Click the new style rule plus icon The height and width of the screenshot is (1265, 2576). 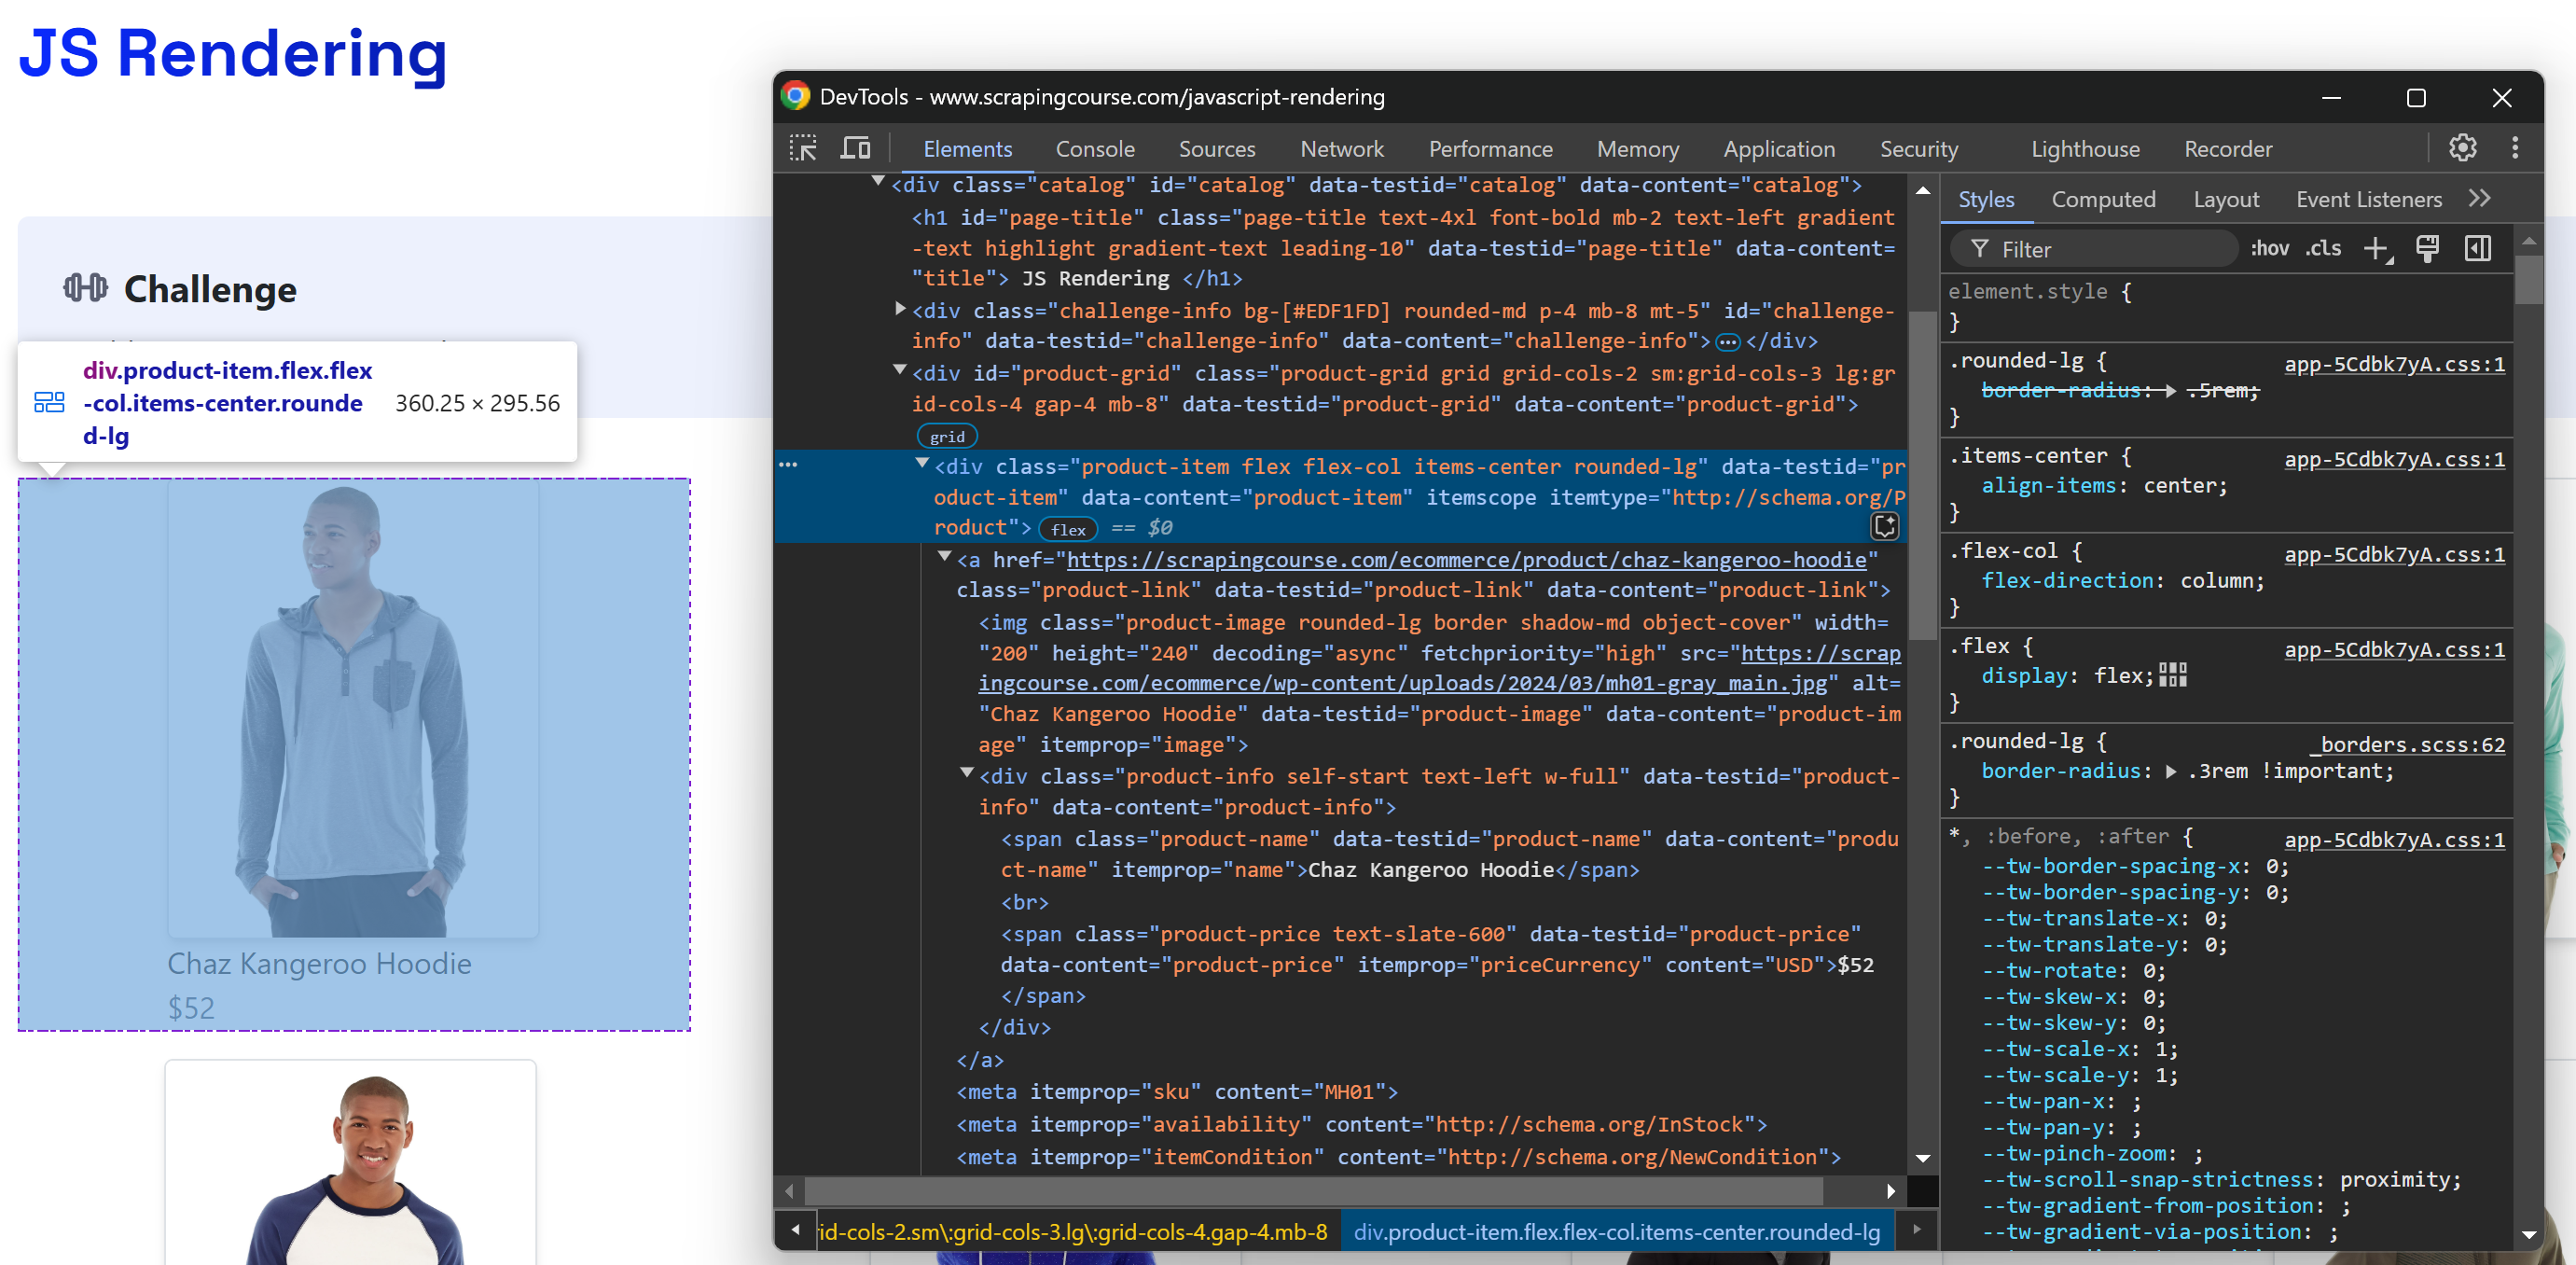[2377, 249]
